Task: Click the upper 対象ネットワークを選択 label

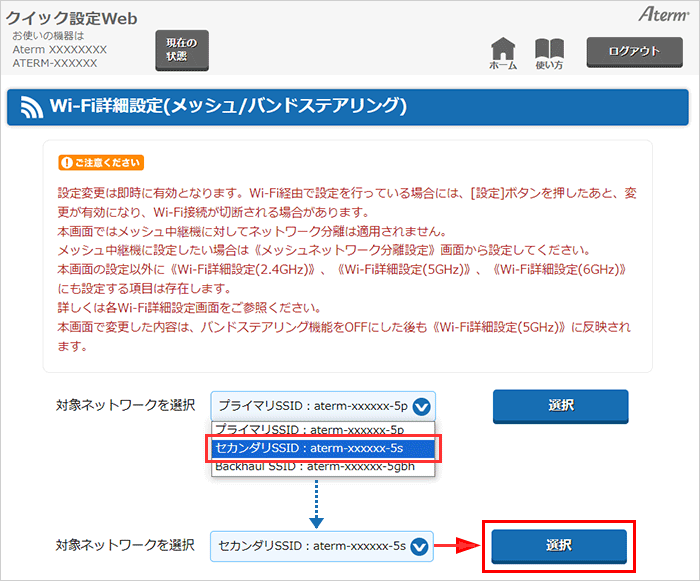Action: coord(125,405)
